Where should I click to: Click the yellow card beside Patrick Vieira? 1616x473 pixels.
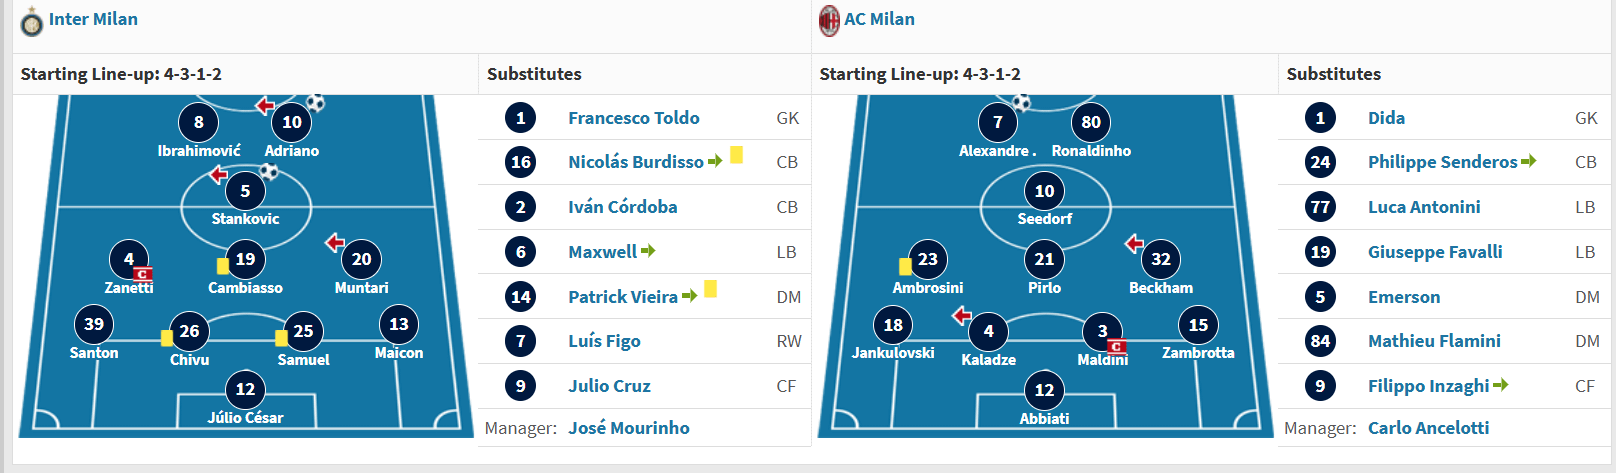(x=710, y=289)
